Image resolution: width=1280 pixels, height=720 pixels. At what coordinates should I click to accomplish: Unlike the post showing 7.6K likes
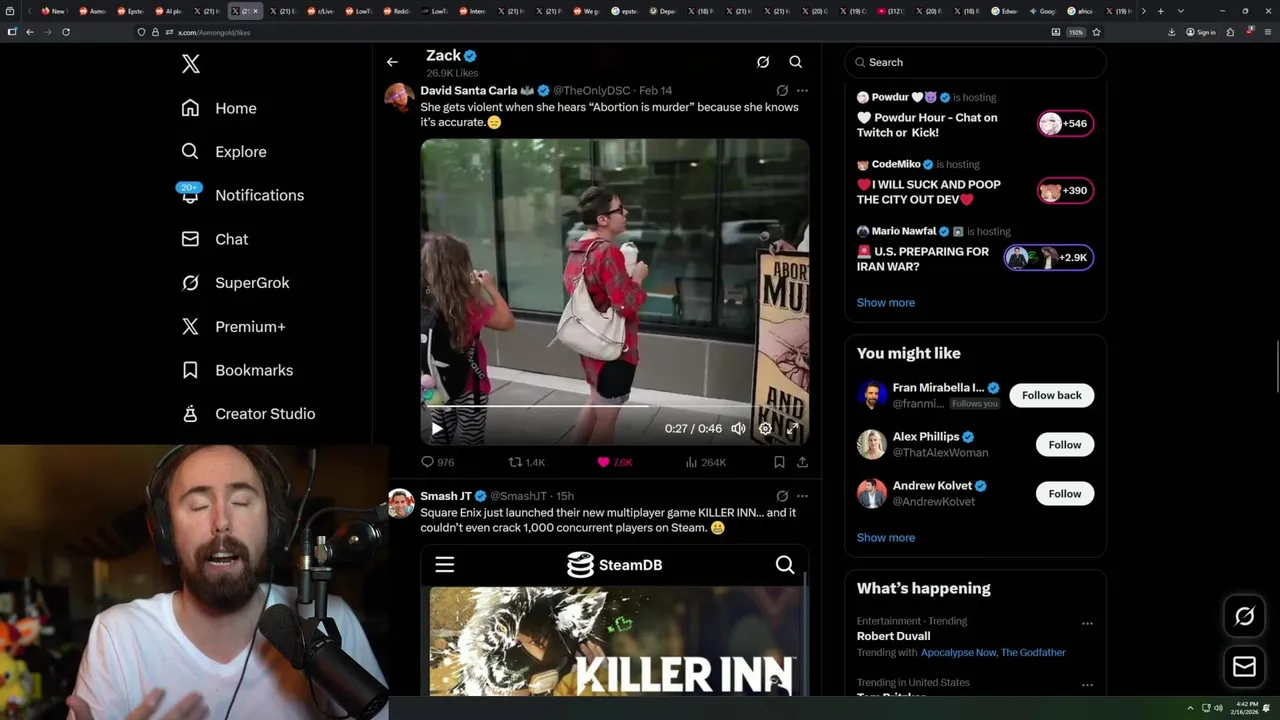[x=614, y=462]
